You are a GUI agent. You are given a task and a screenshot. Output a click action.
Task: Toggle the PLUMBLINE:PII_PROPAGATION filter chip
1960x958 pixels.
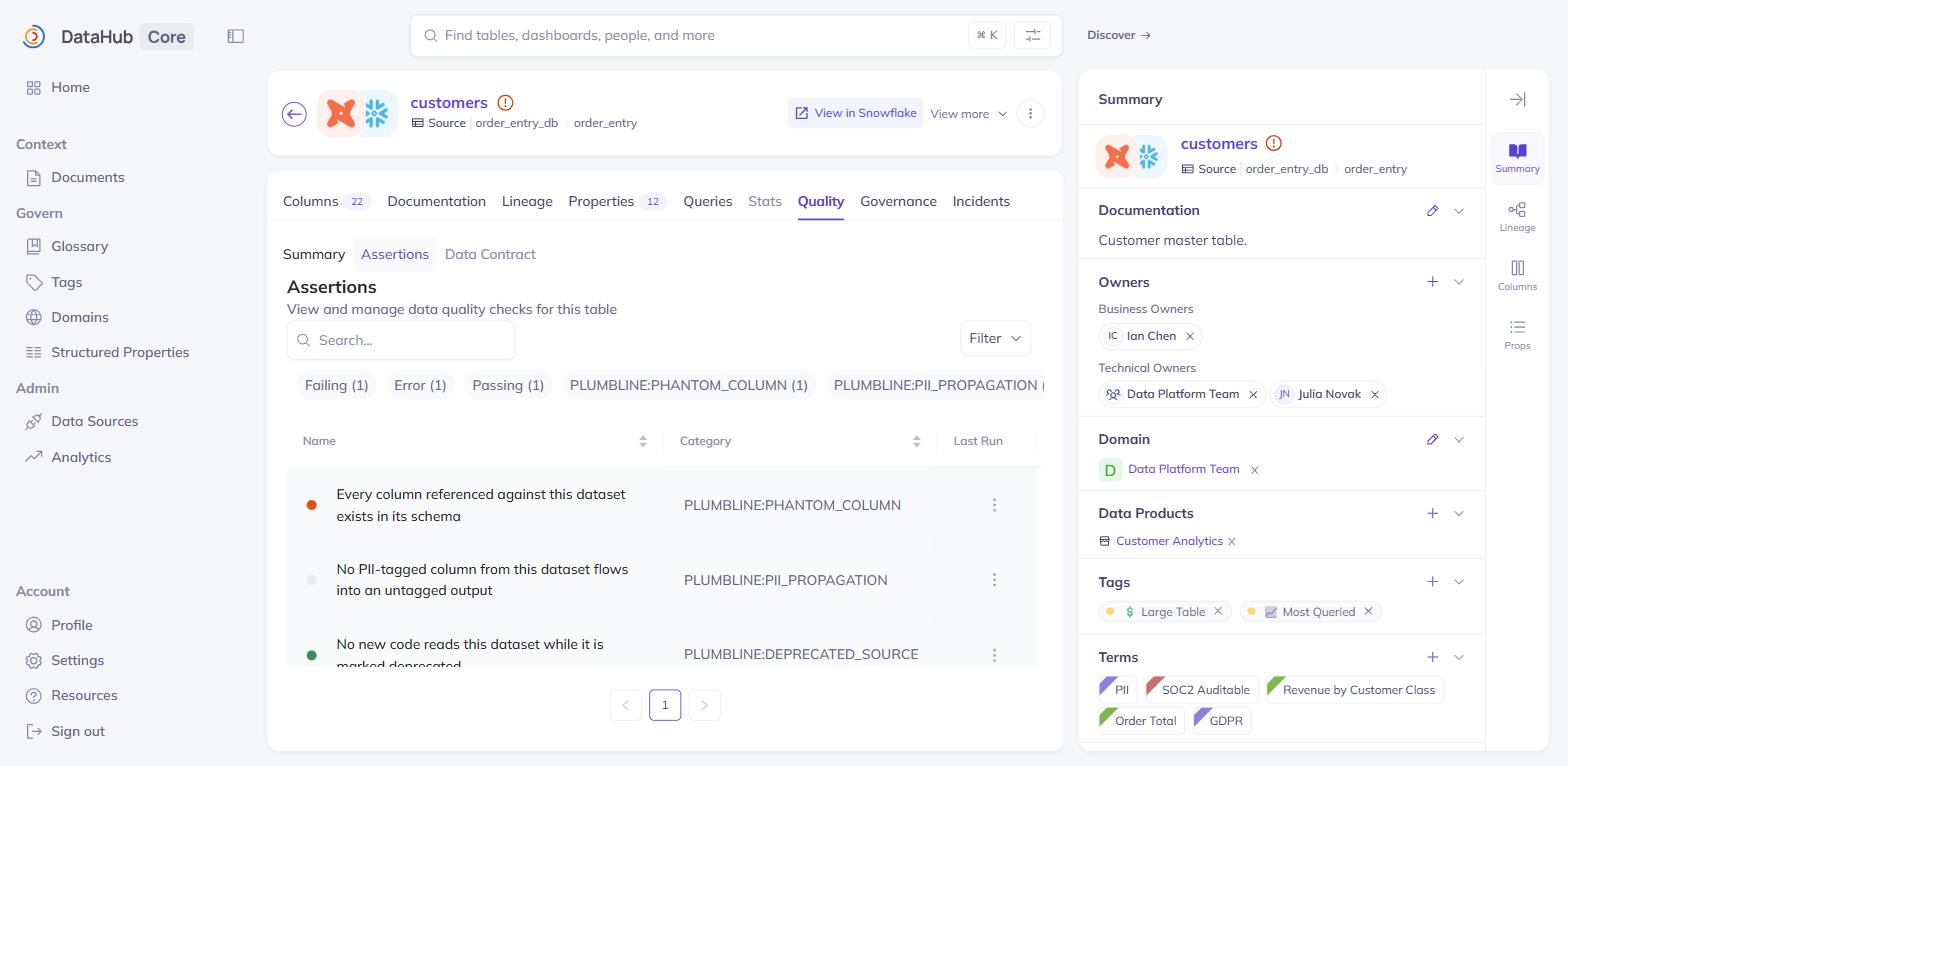936,386
